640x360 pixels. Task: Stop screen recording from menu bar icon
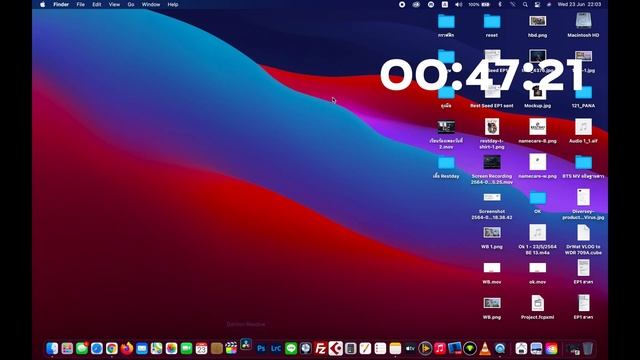click(402, 4)
